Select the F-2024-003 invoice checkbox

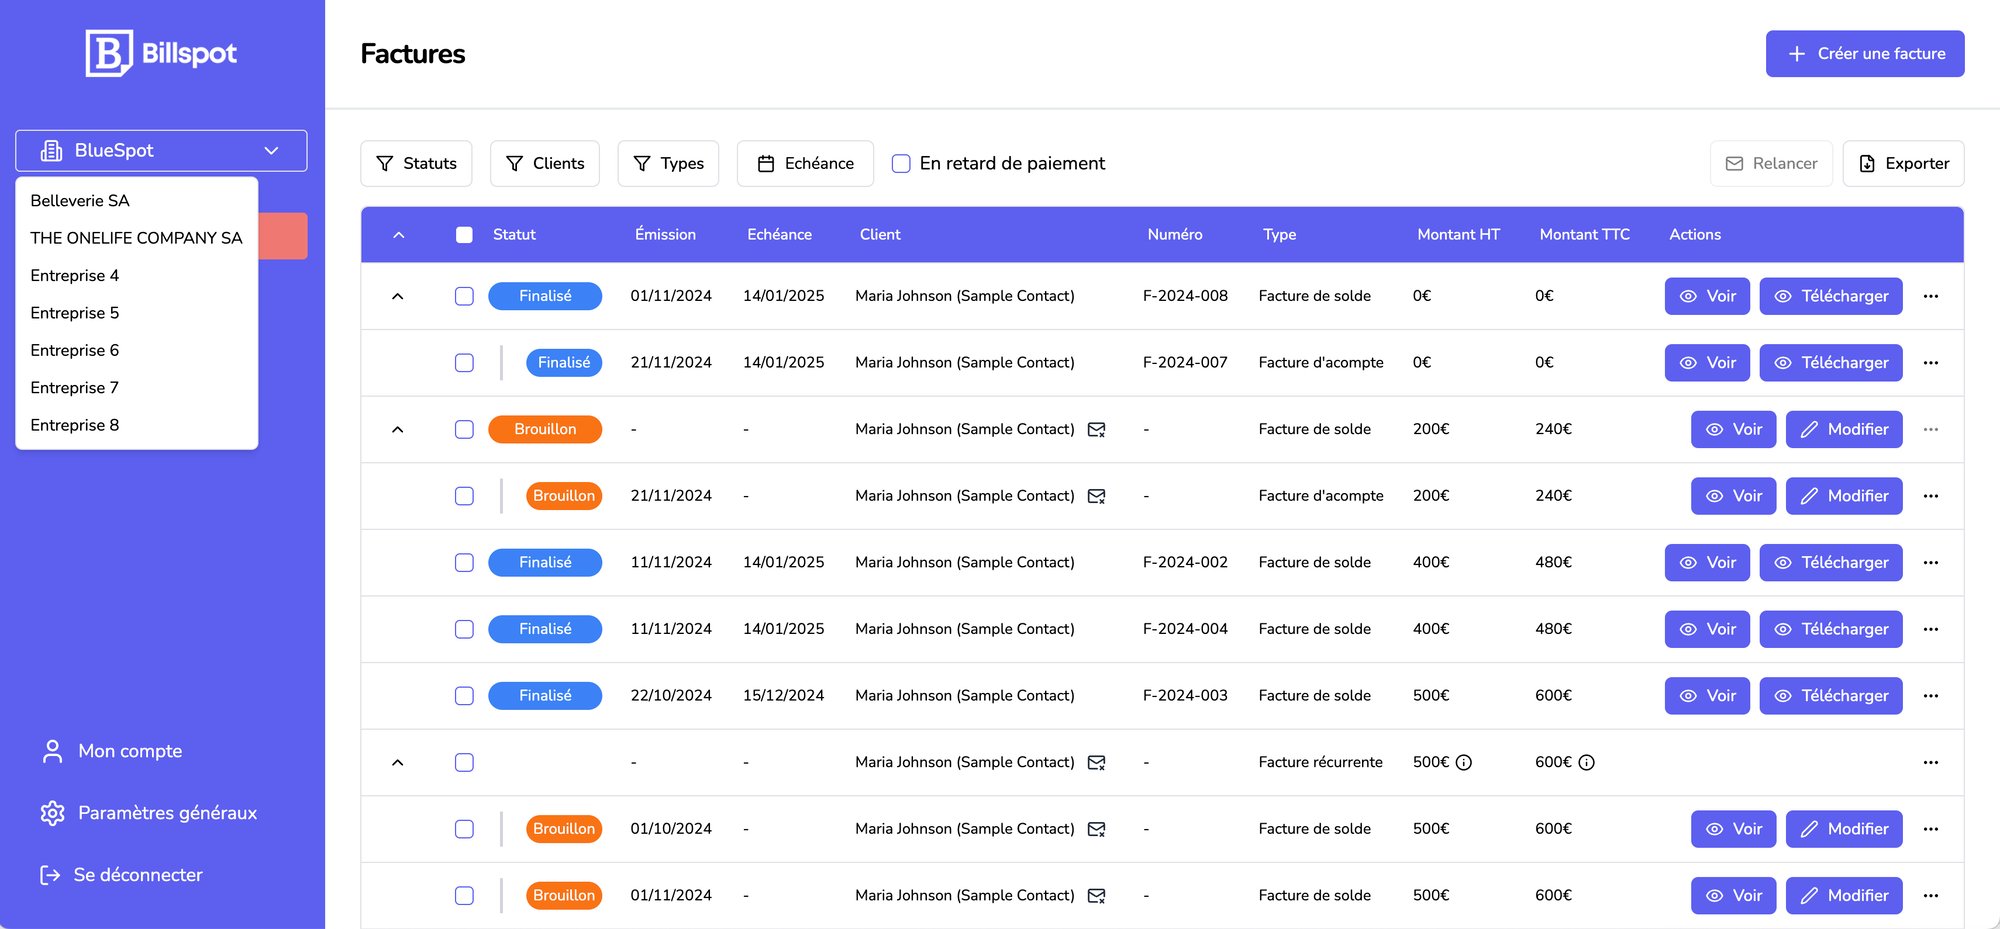(x=464, y=696)
